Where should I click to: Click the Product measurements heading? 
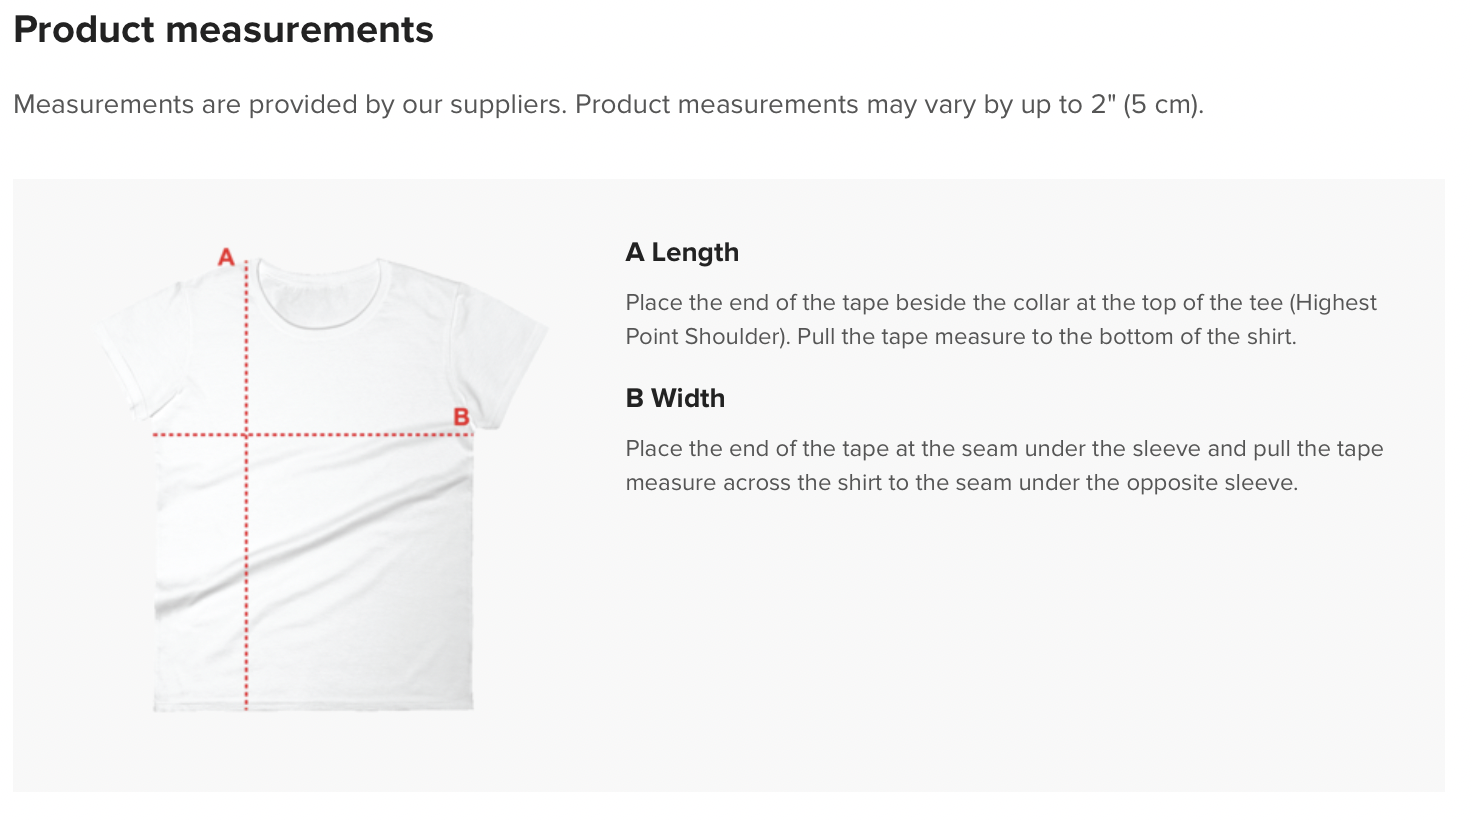click(224, 30)
